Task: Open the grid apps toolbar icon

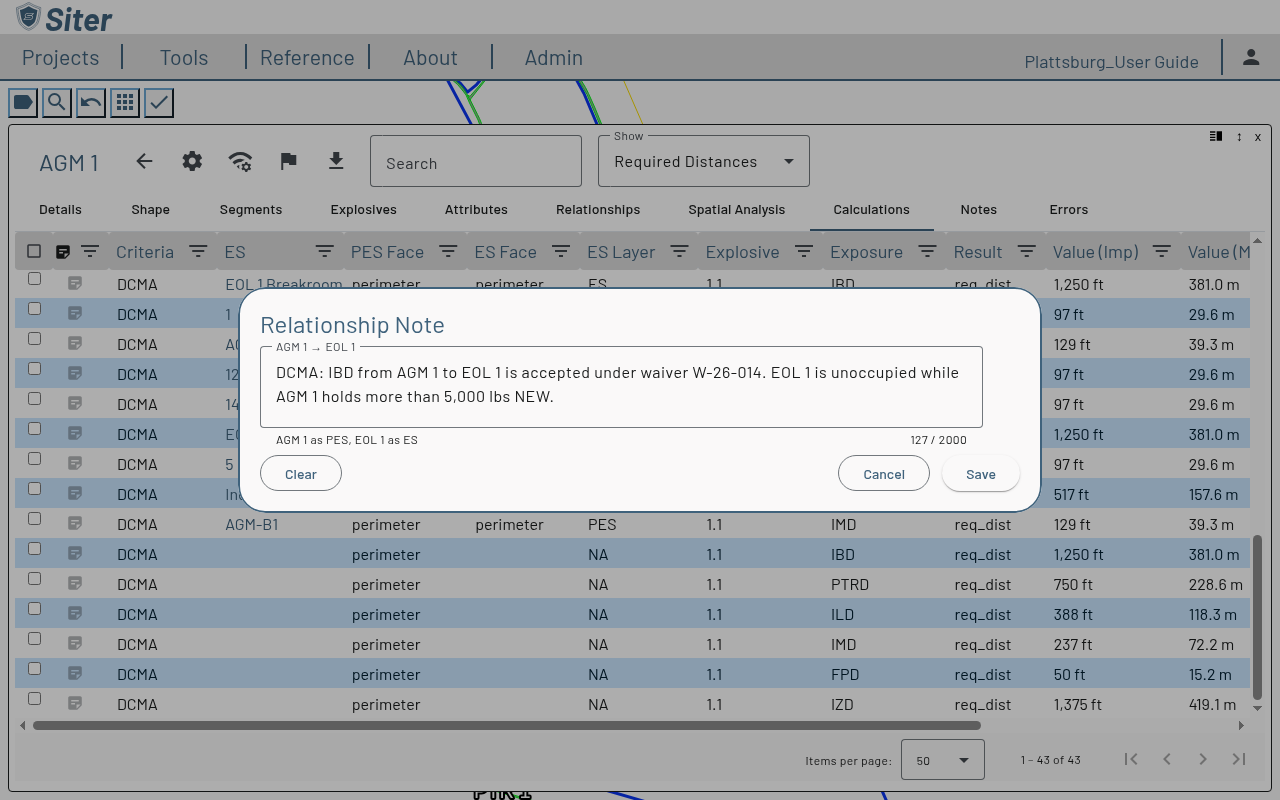Action: tap(125, 102)
